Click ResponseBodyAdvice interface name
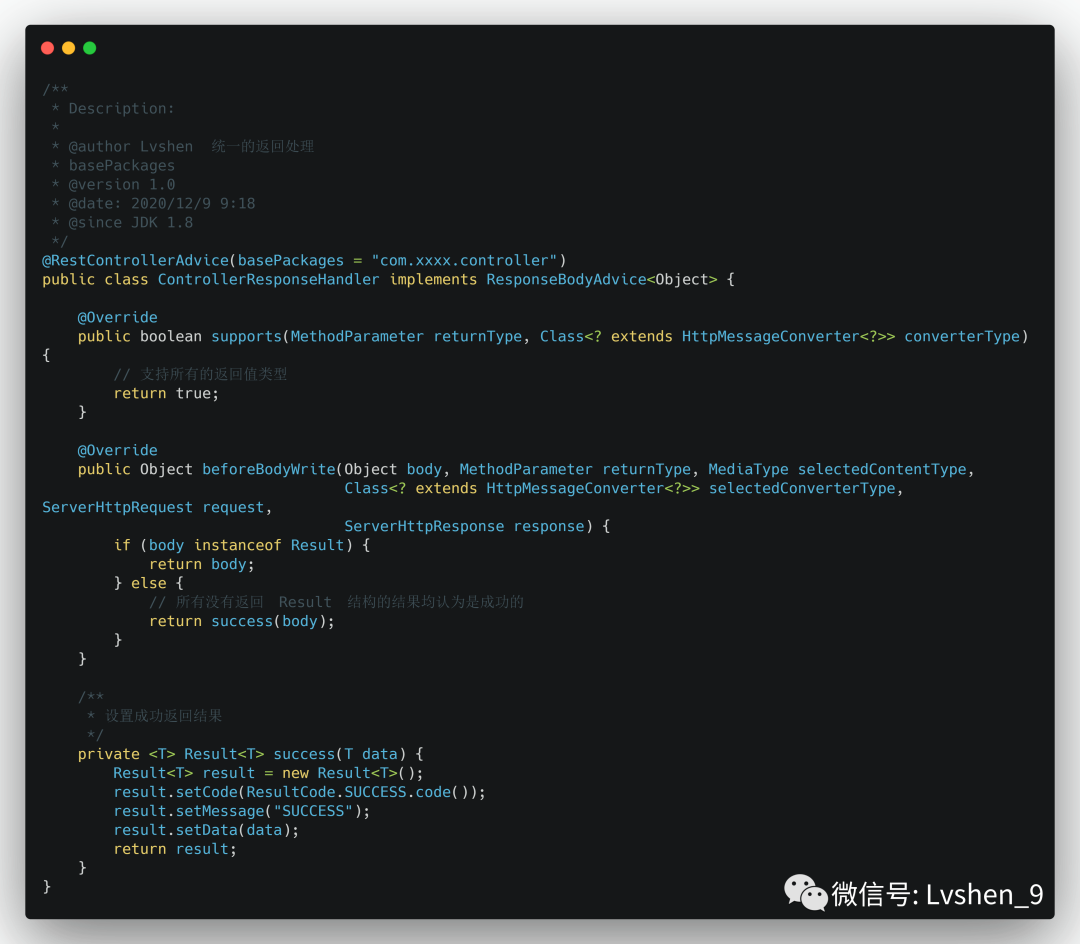This screenshot has height=944, width=1080. click(566, 279)
